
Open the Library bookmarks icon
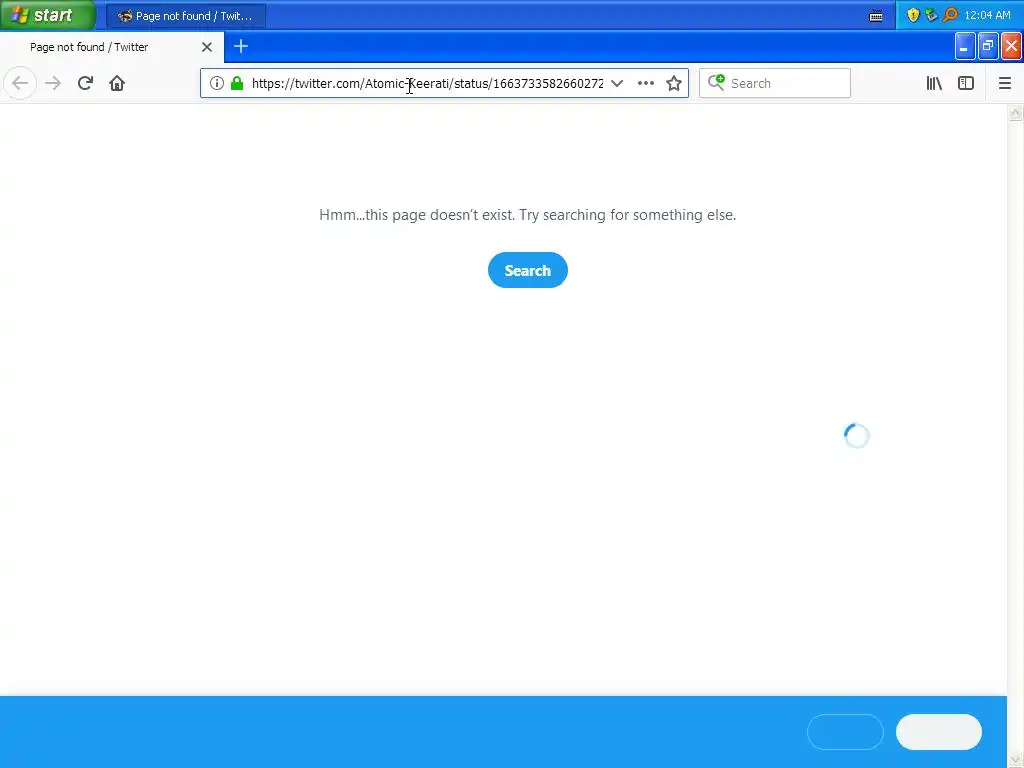click(934, 83)
